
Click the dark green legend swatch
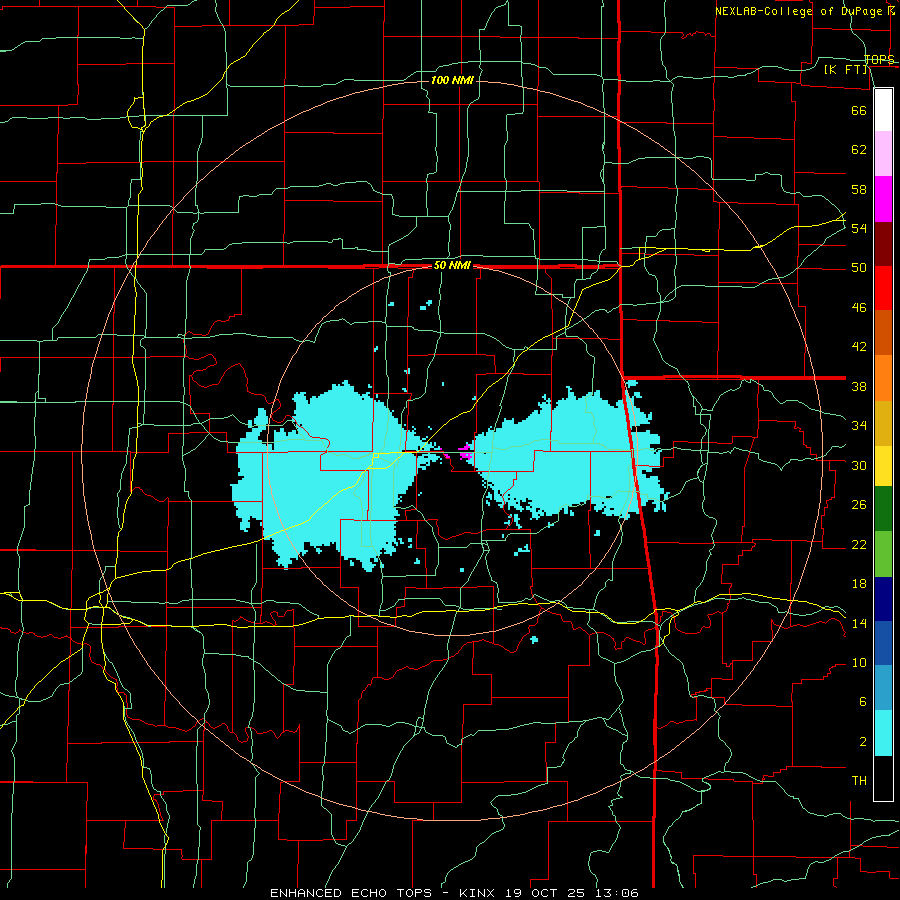click(883, 509)
